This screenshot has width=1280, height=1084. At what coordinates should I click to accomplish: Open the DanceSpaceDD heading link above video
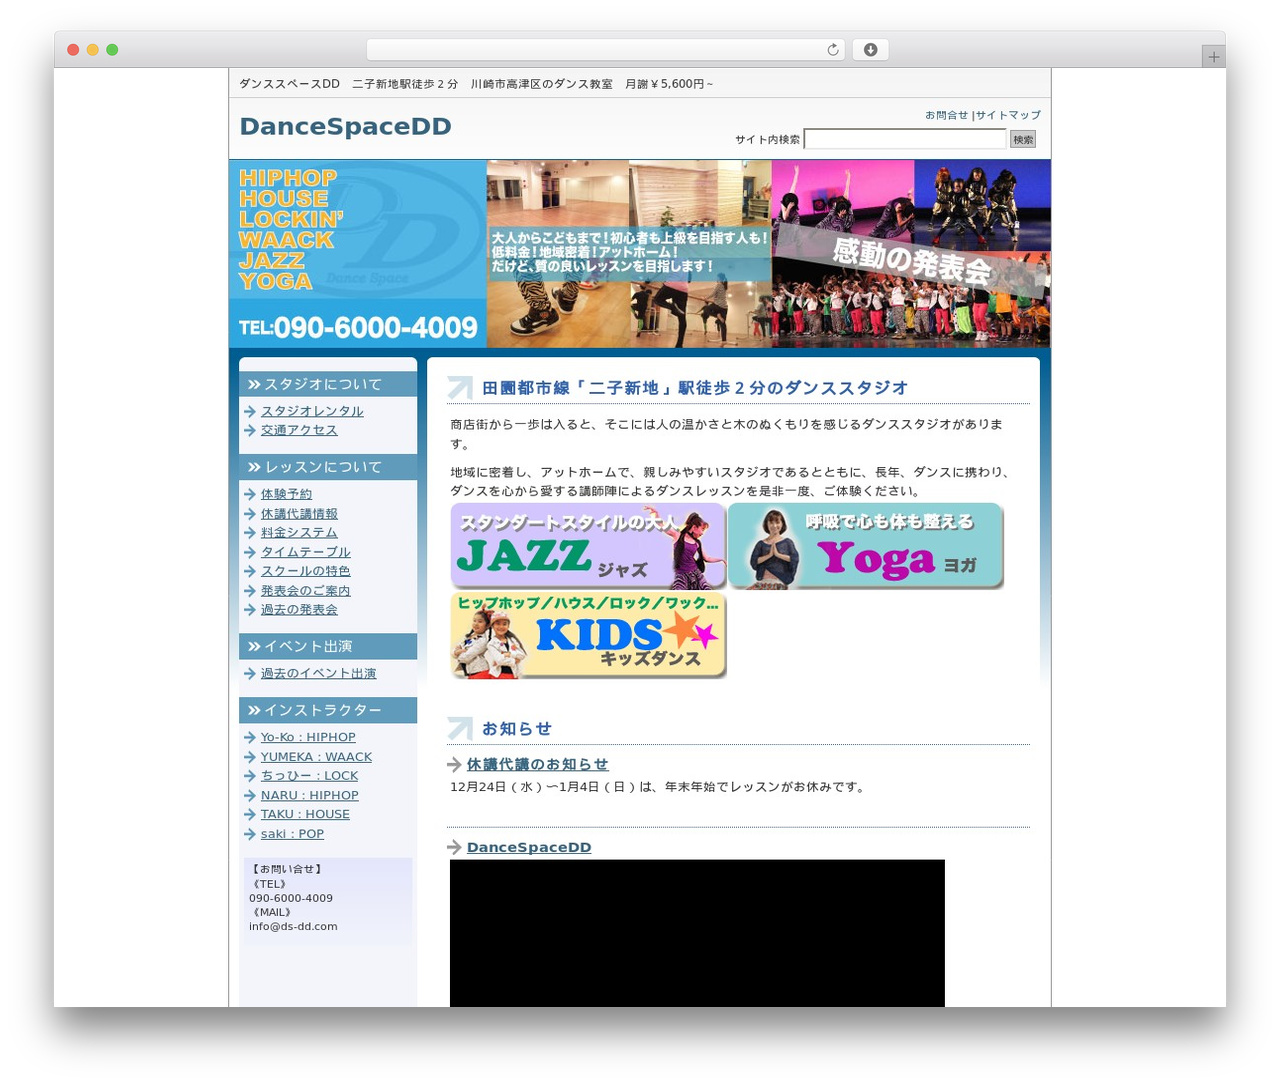click(x=529, y=847)
